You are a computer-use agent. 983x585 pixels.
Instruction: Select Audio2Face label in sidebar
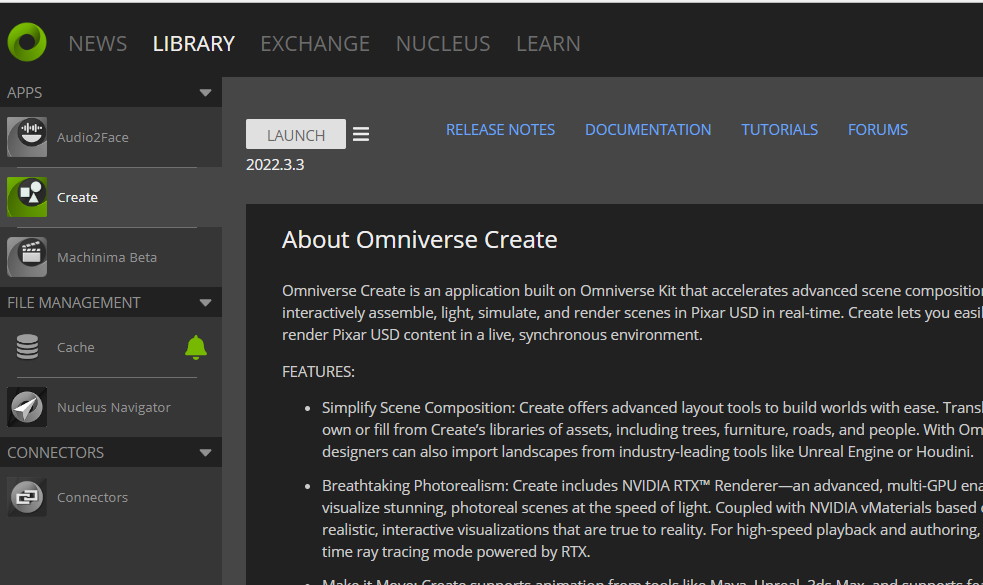click(93, 137)
